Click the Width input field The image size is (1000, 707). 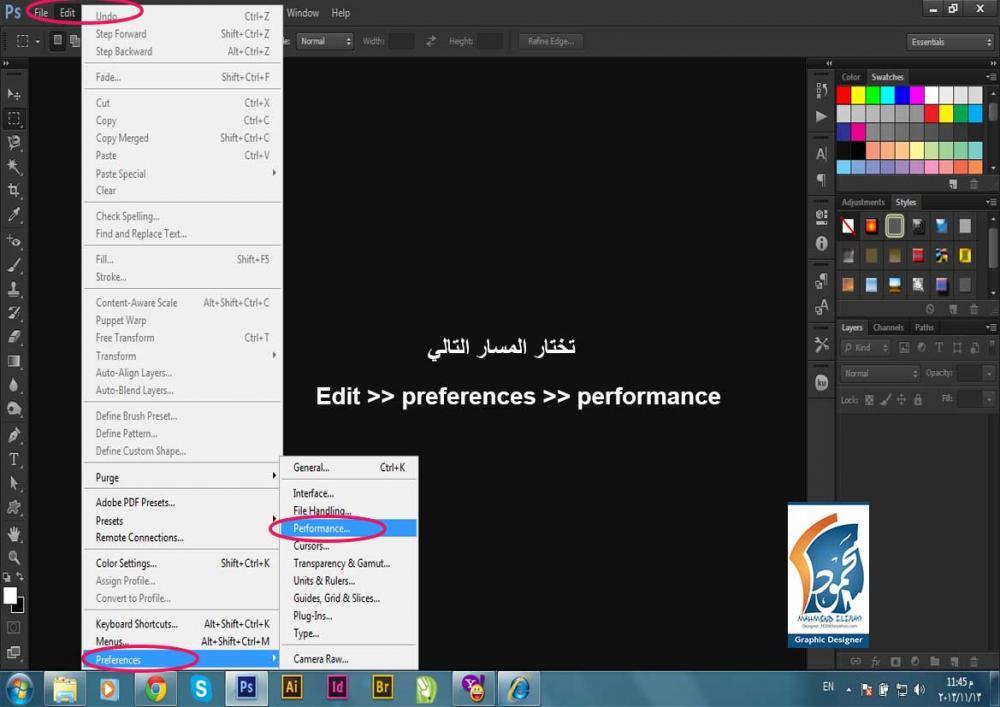[x=401, y=41]
